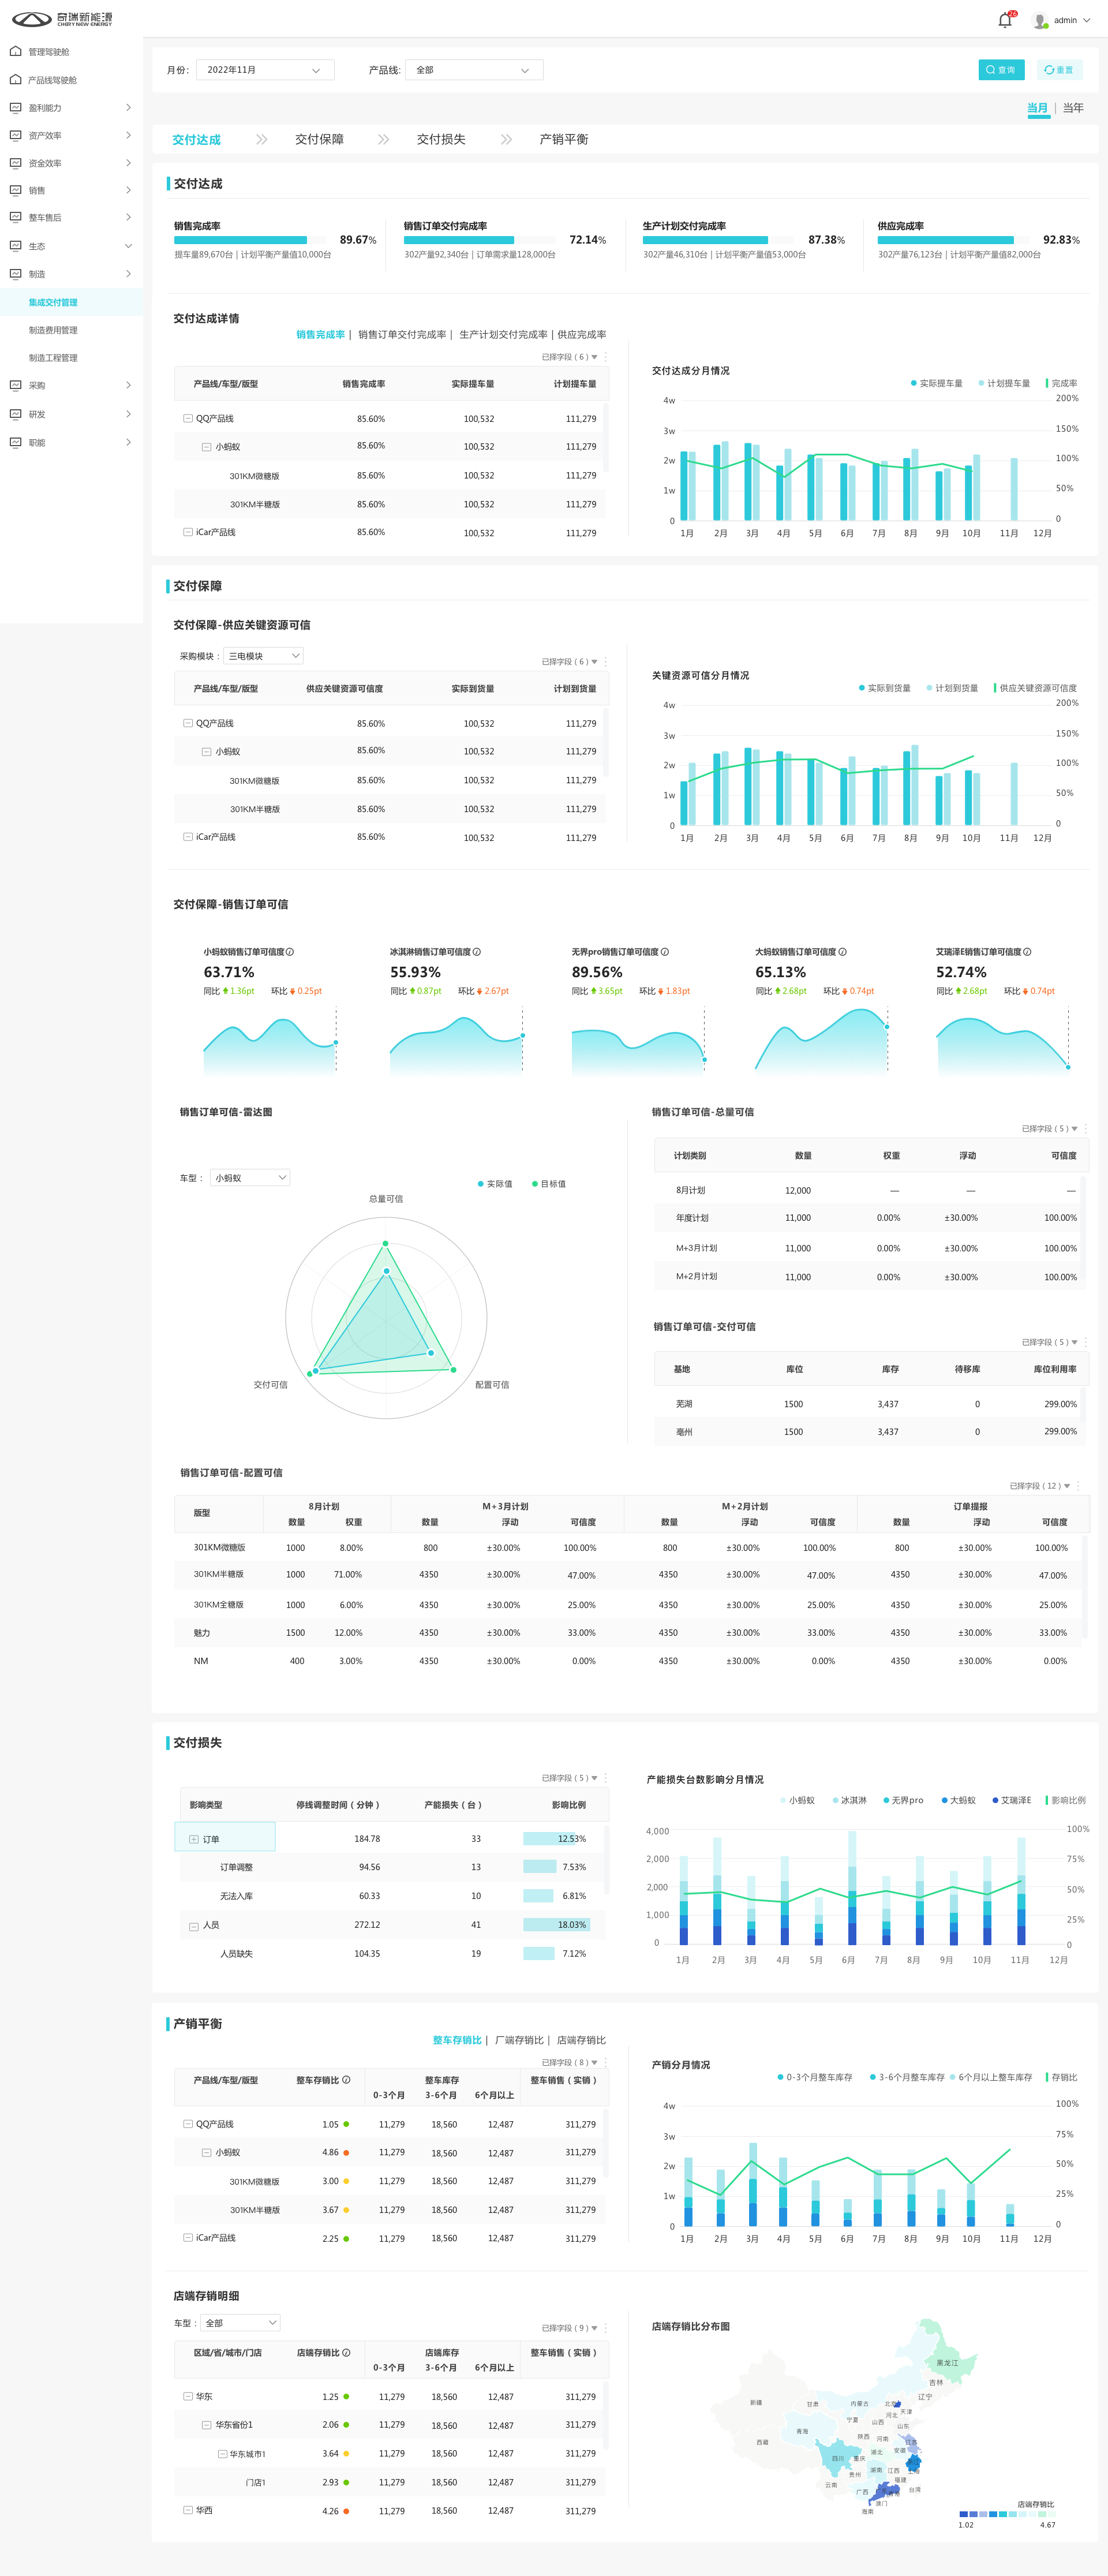The width and height of the screenshot is (1108, 2576).
Task: Switch to the 交付保障 step tab
Action: point(319,139)
